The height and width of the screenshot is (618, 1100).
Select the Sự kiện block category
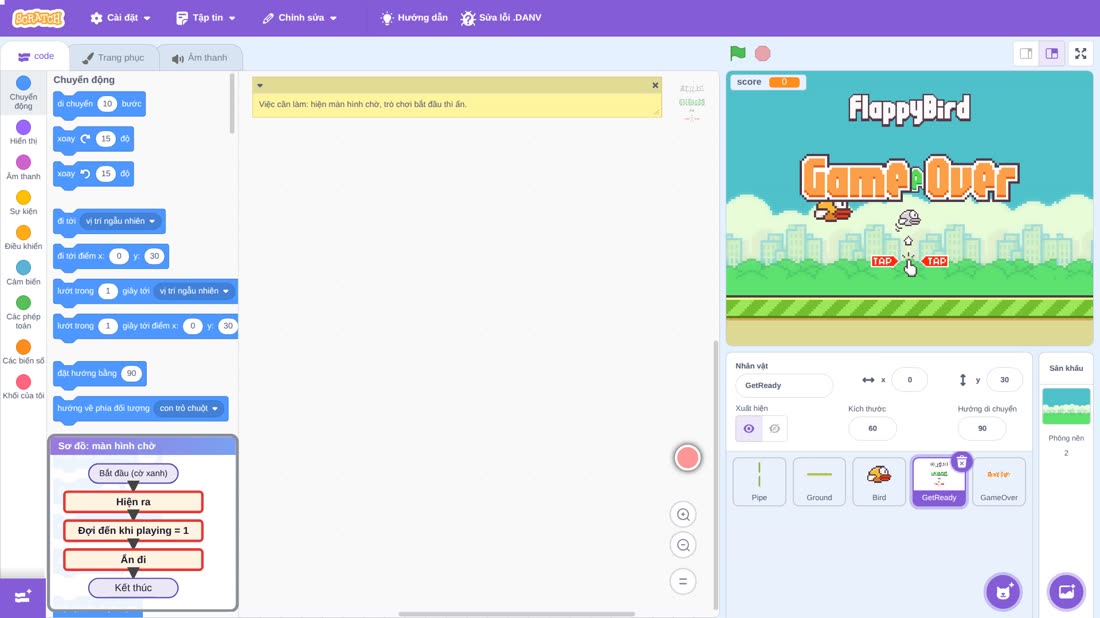point(23,203)
